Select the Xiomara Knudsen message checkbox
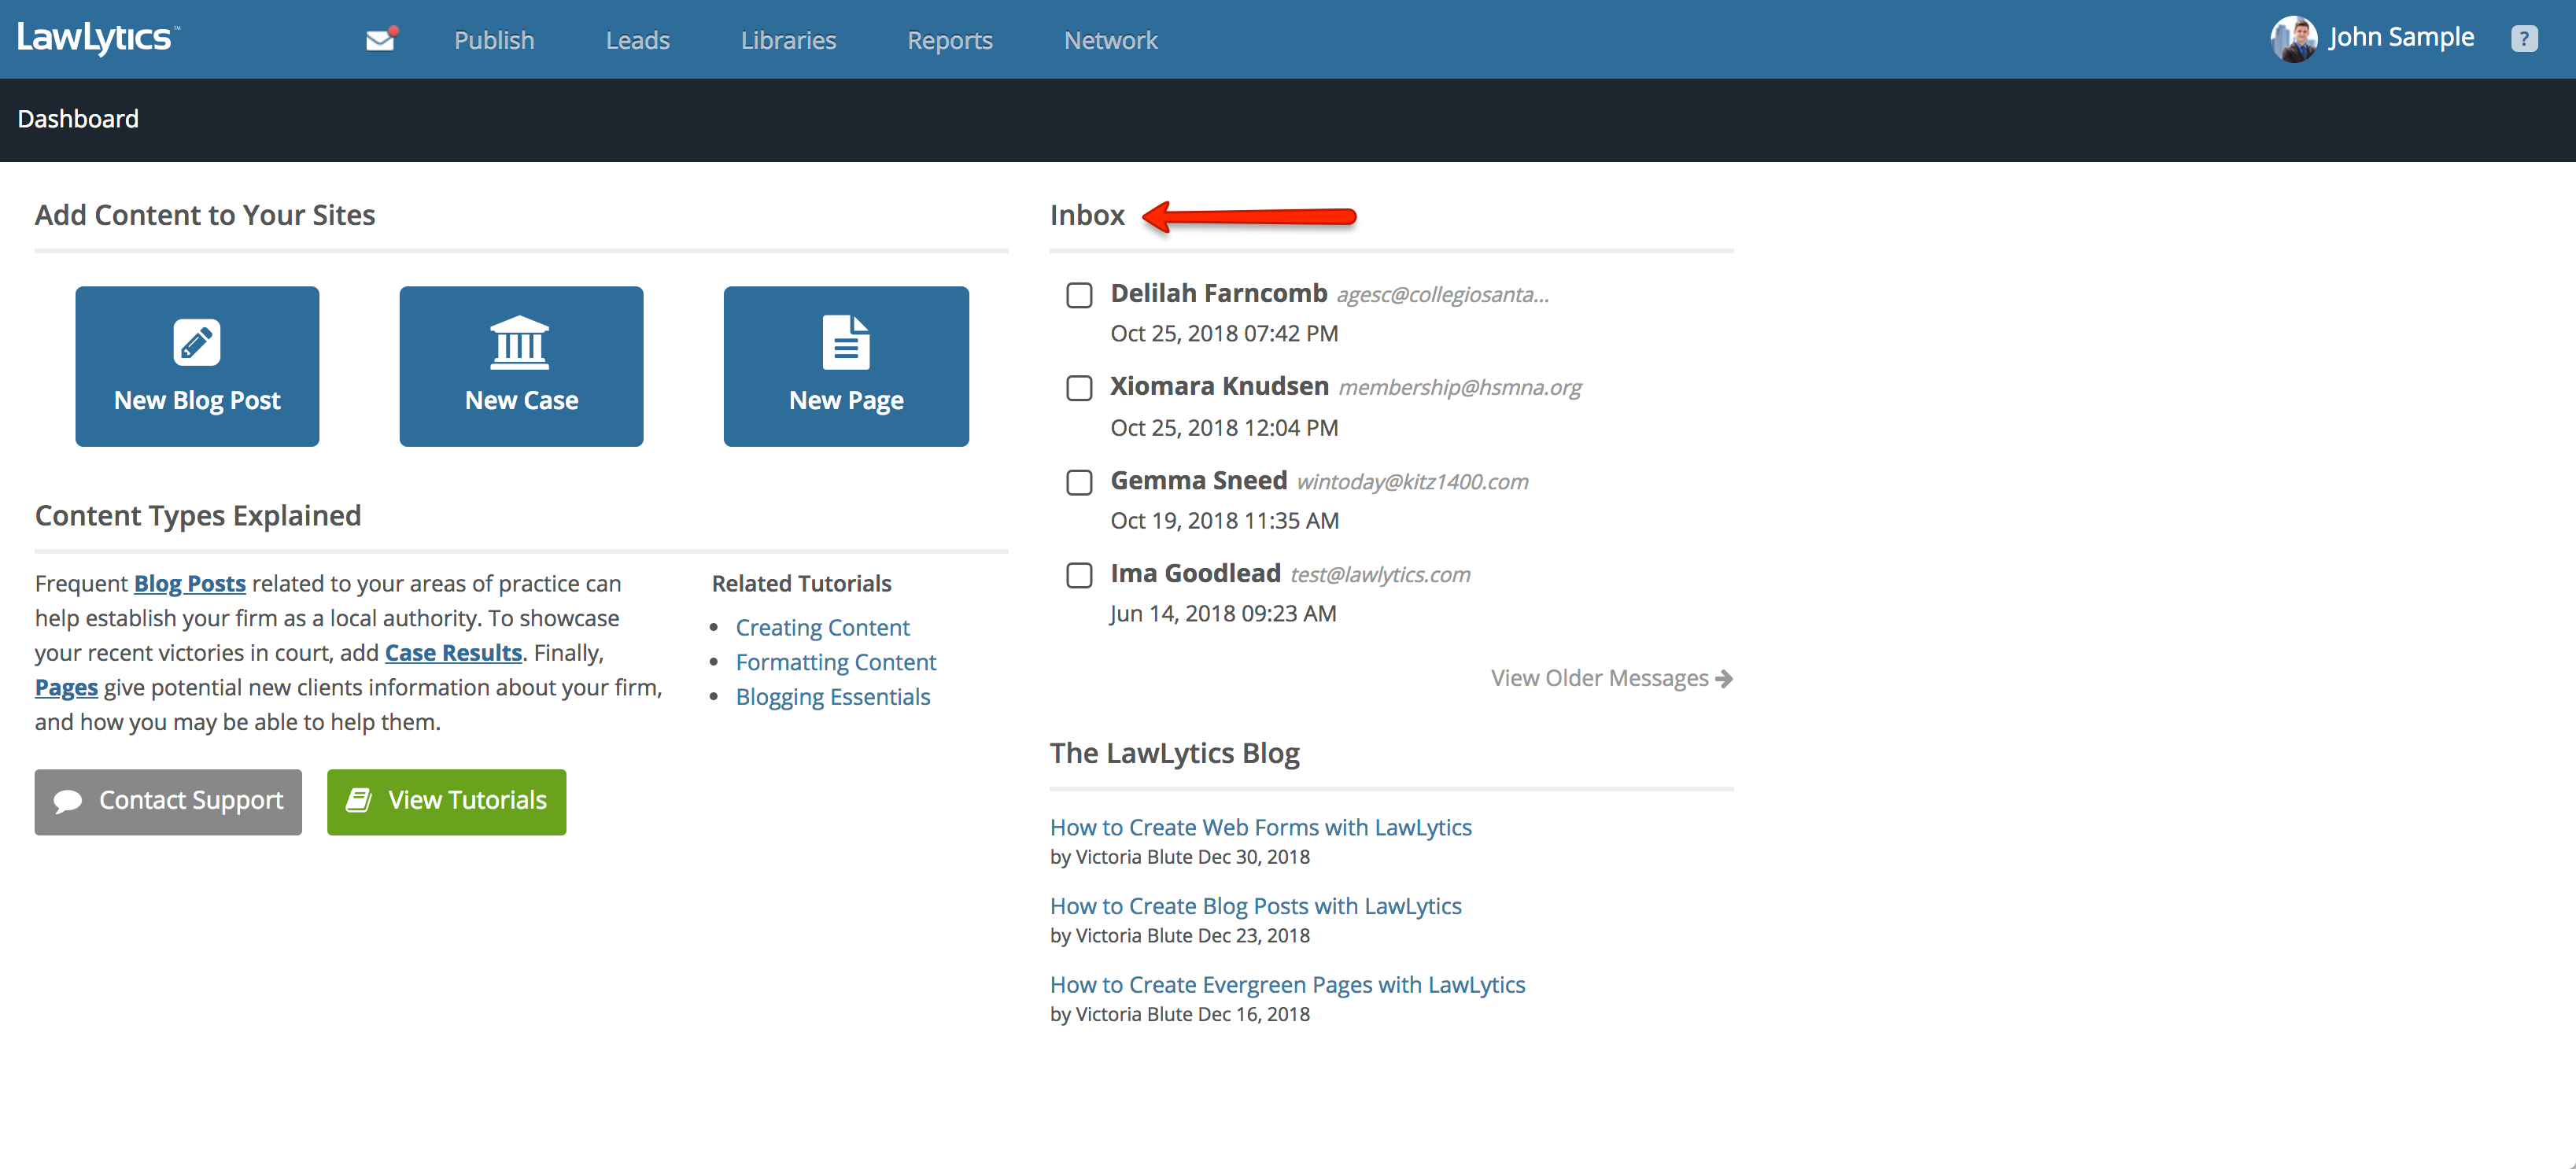 point(1079,388)
